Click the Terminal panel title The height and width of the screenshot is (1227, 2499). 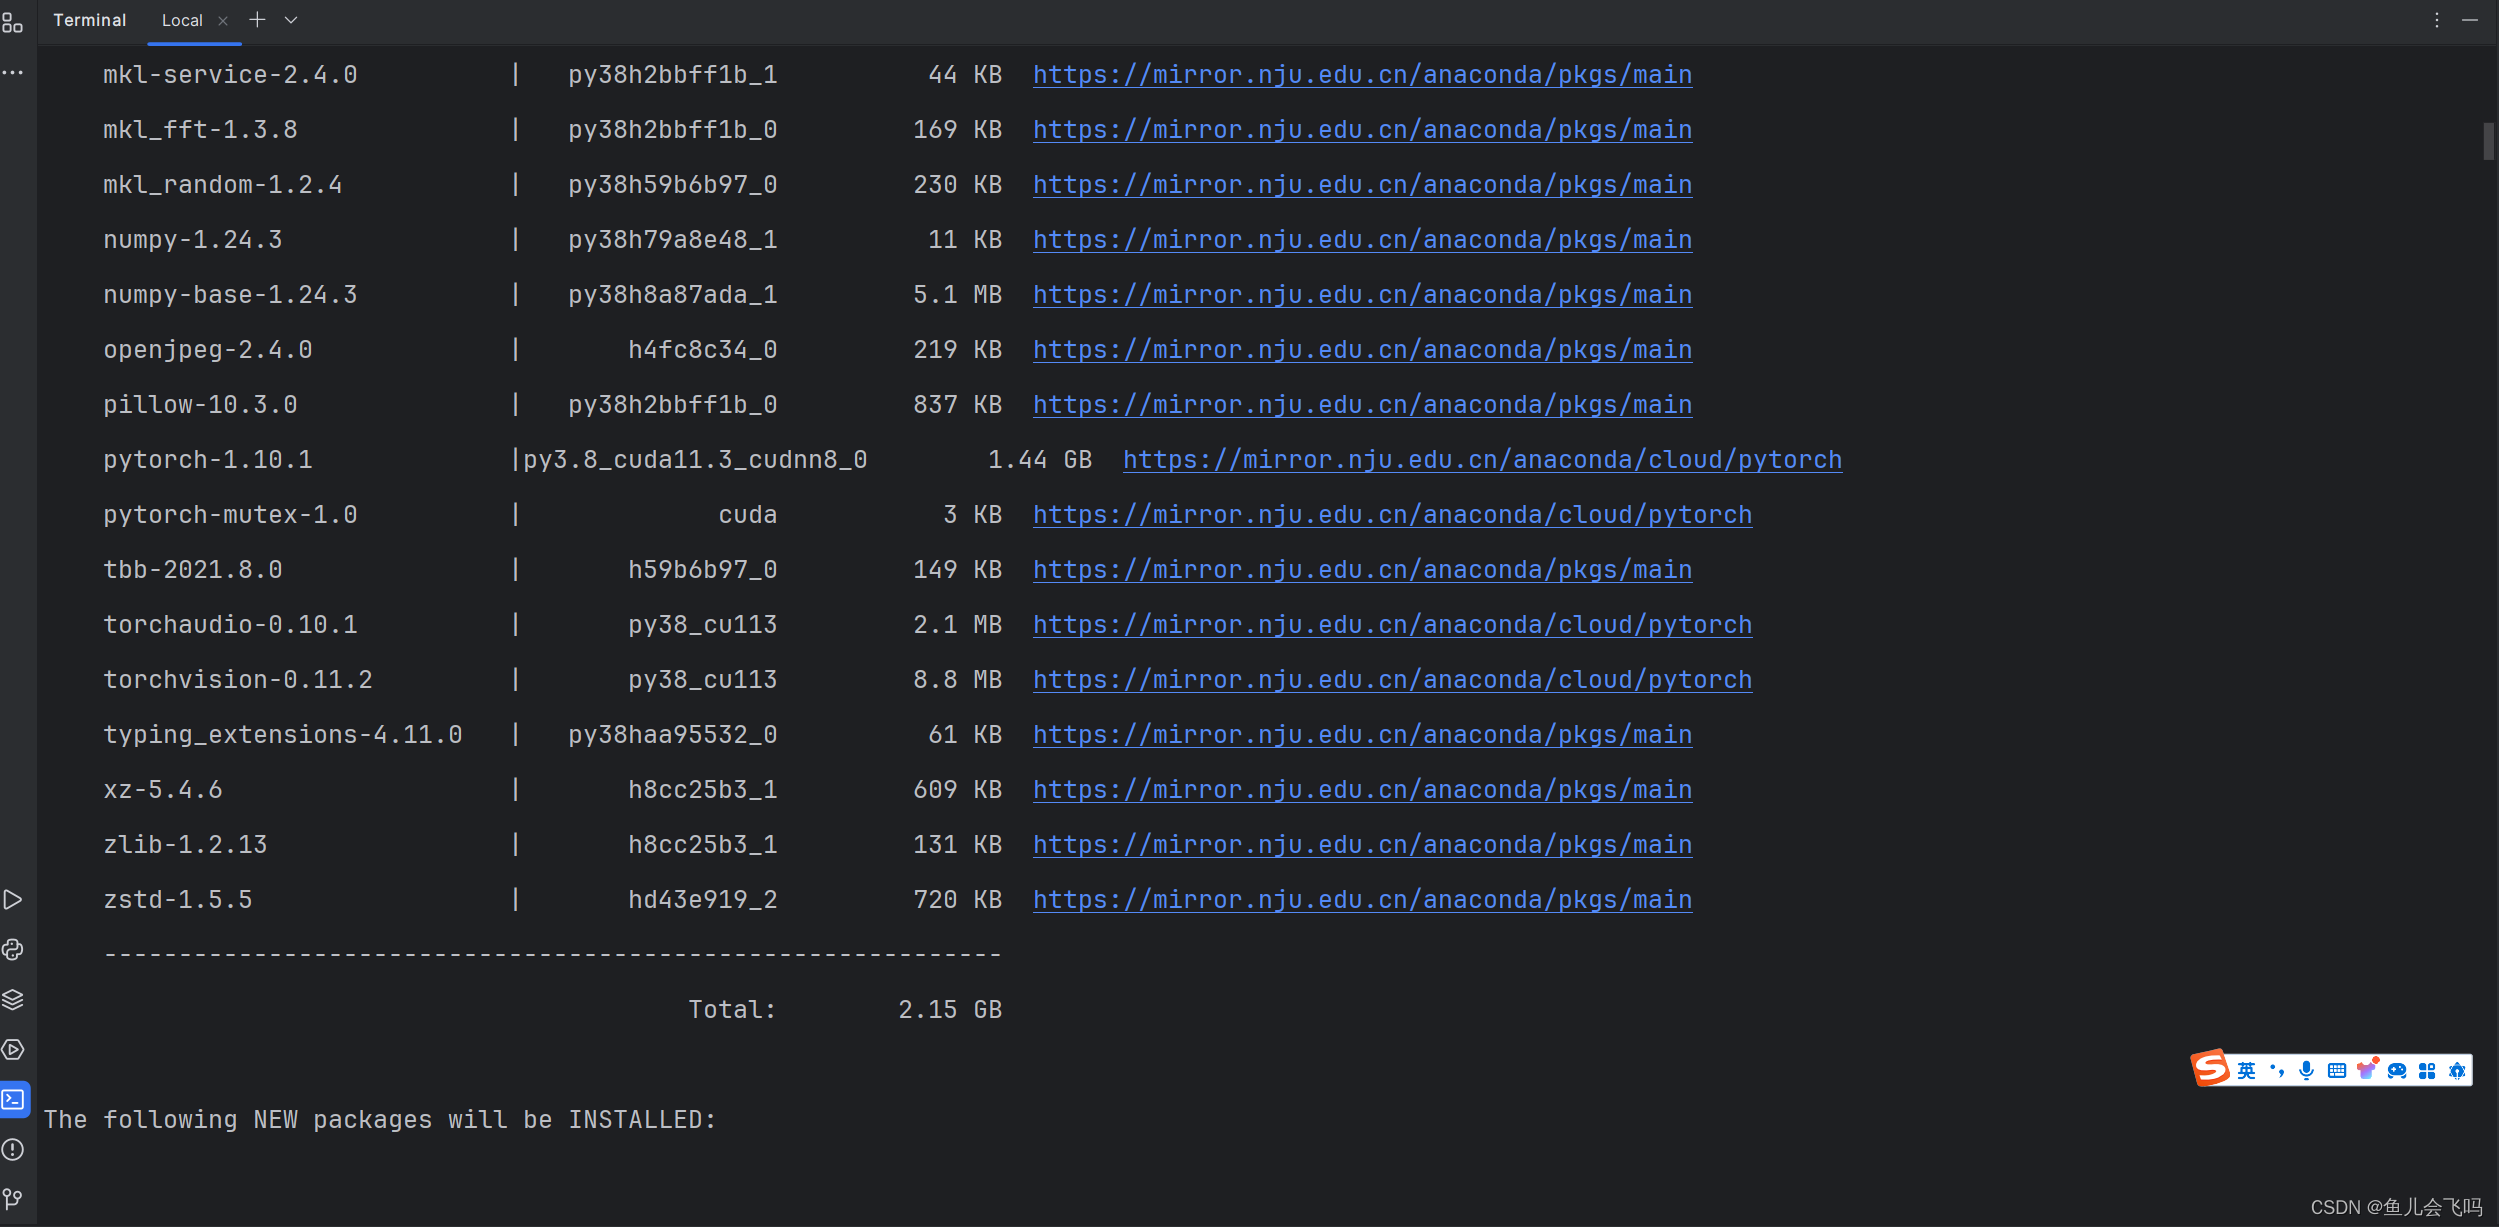pyautogui.click(x=90, y=19)
